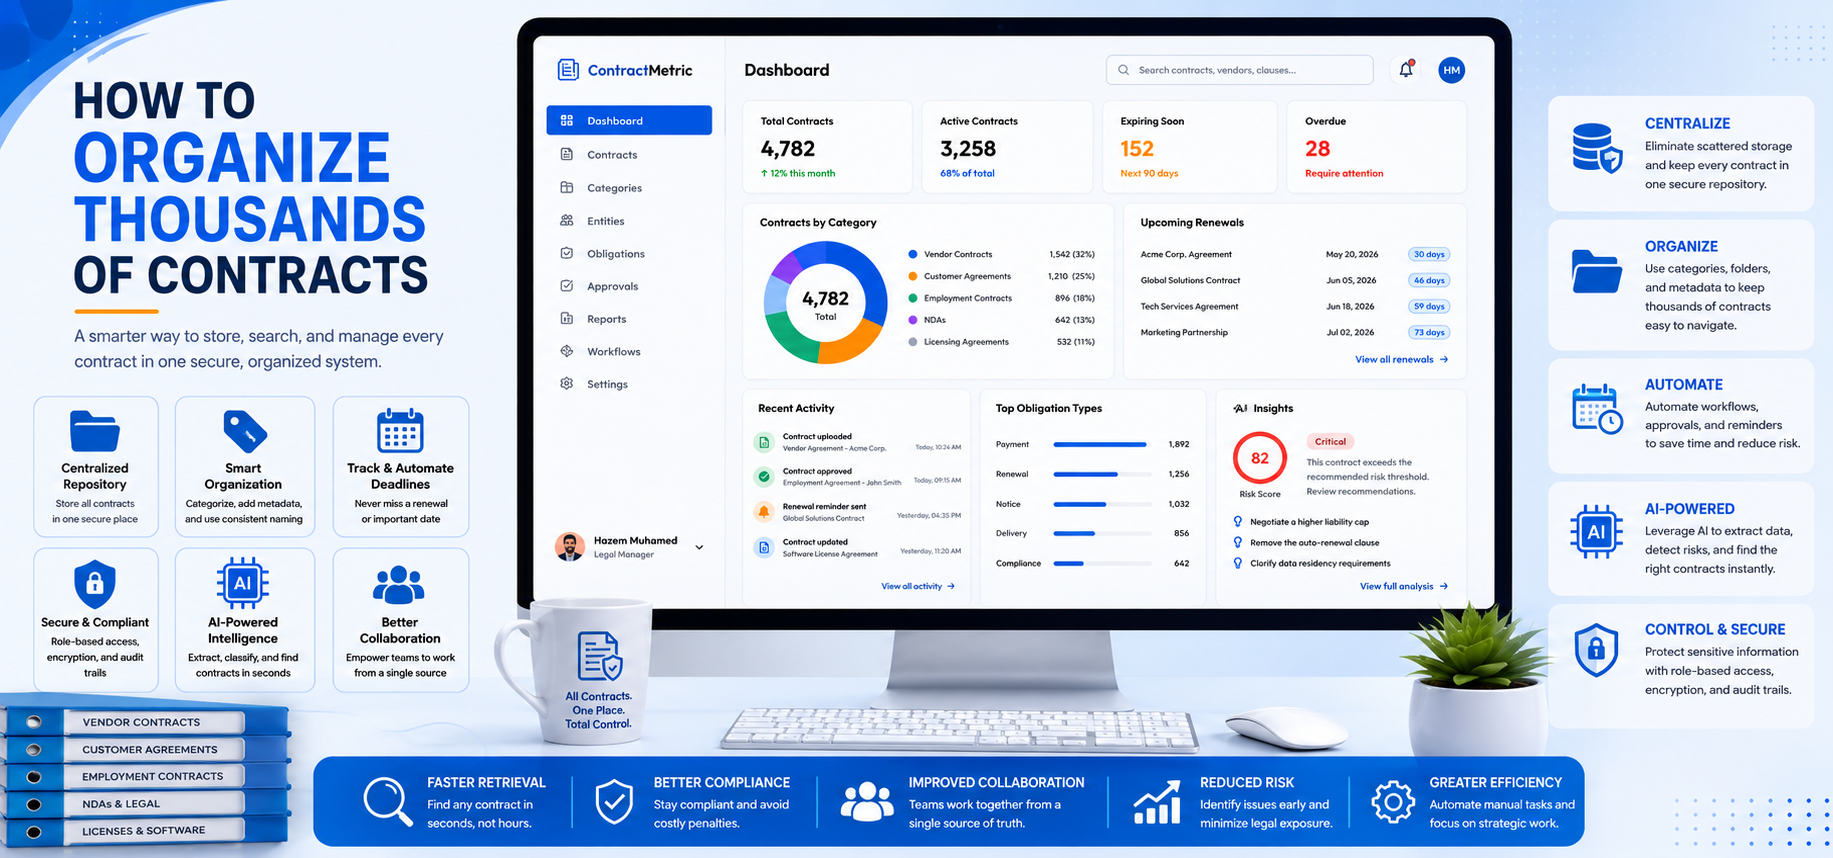This screenshot has height=858, width=1833.
Task: Click the 73 days badge for Marketing Partnership
Action: 1429,333
